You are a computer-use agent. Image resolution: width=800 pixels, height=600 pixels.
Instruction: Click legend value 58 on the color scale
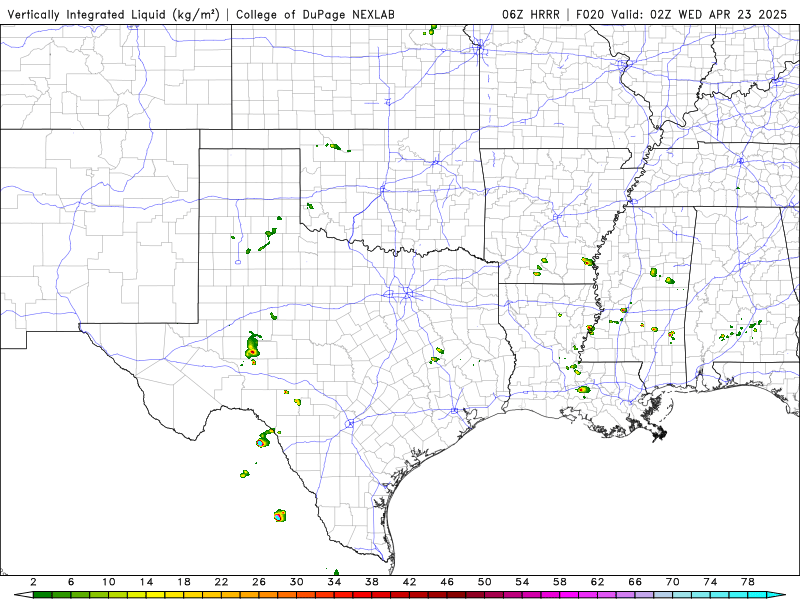click(x=560, y=582)
